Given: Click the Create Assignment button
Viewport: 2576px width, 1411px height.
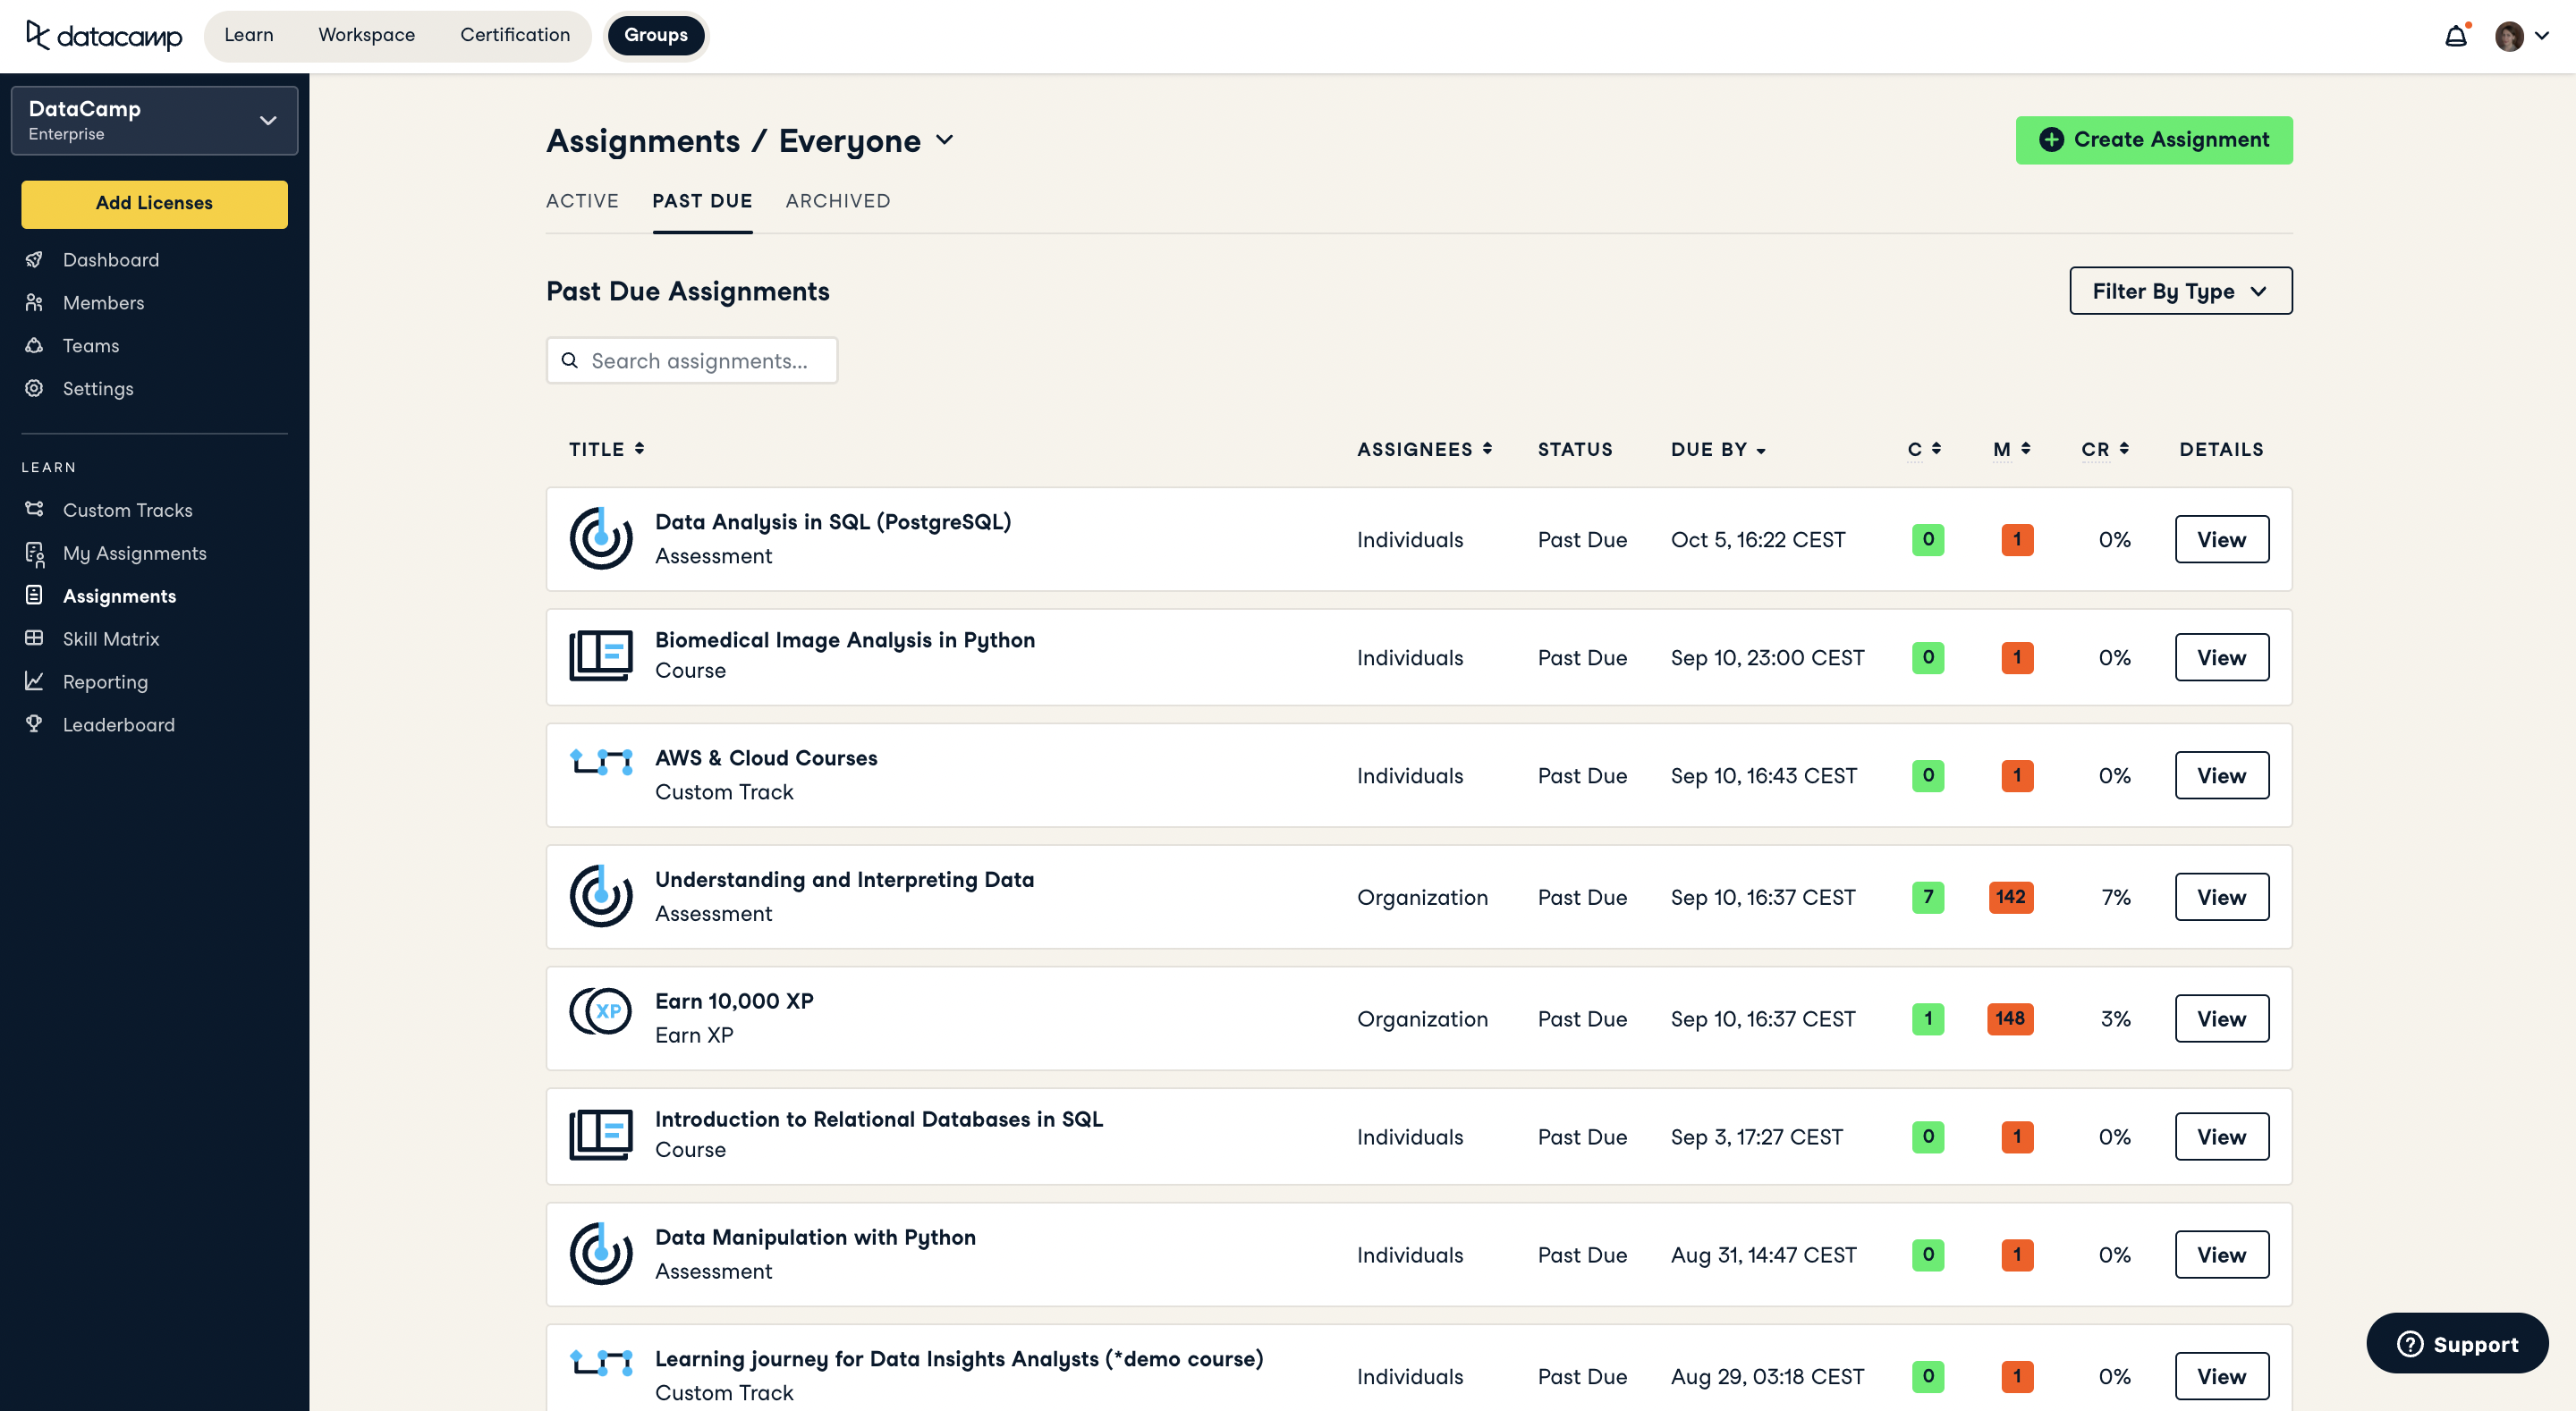Looking at the screenshot, I should (x=2153, y=140).
